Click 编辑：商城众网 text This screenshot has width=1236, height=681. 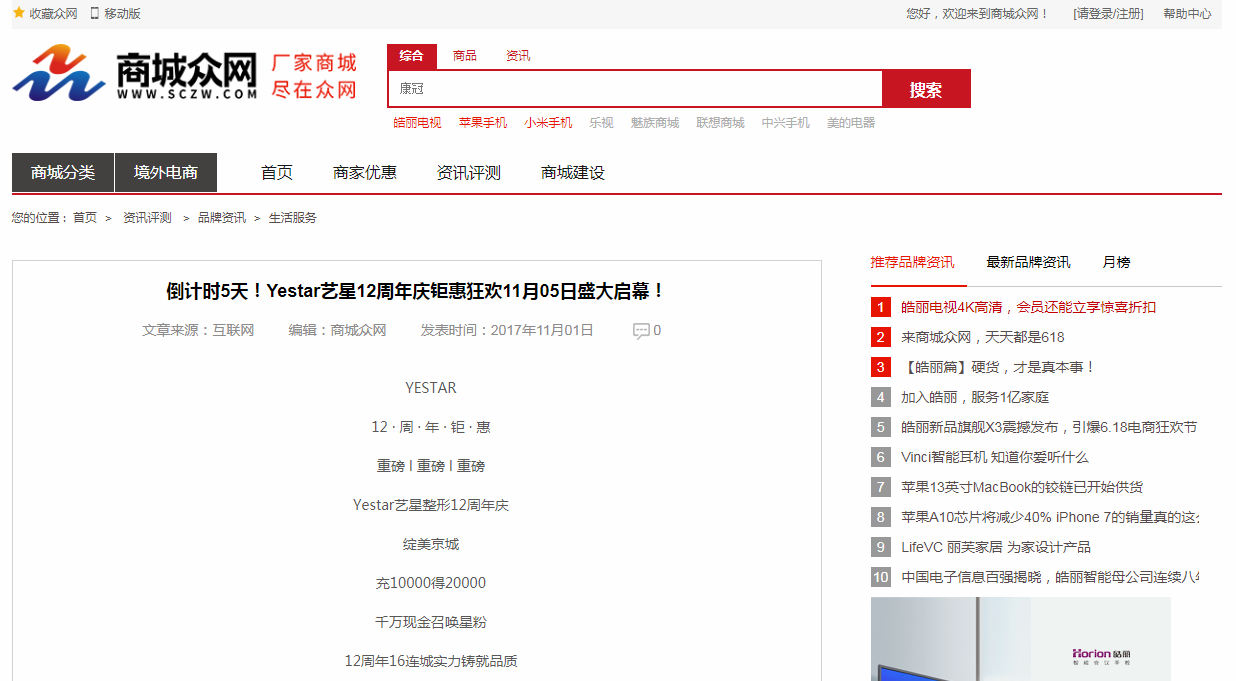pos(337,330)
